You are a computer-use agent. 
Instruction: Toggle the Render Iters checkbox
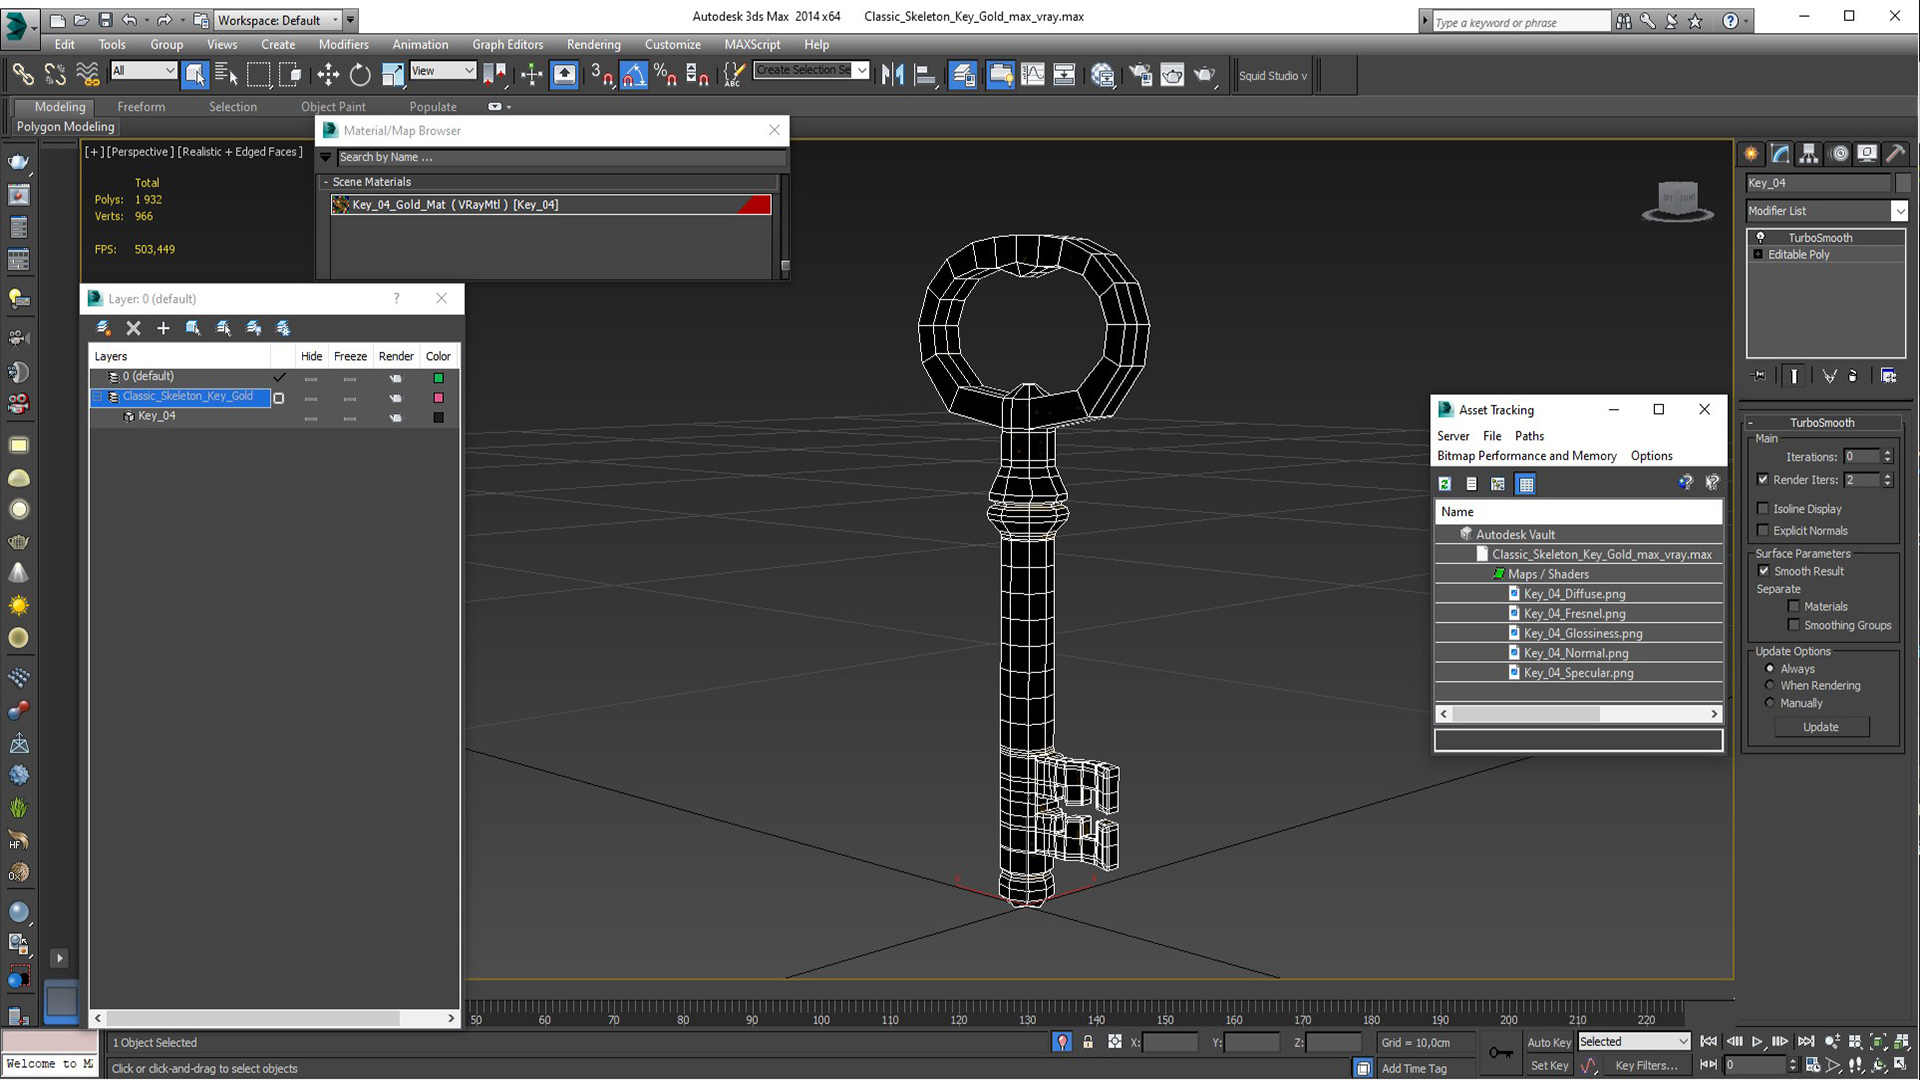pos(1763,480)
